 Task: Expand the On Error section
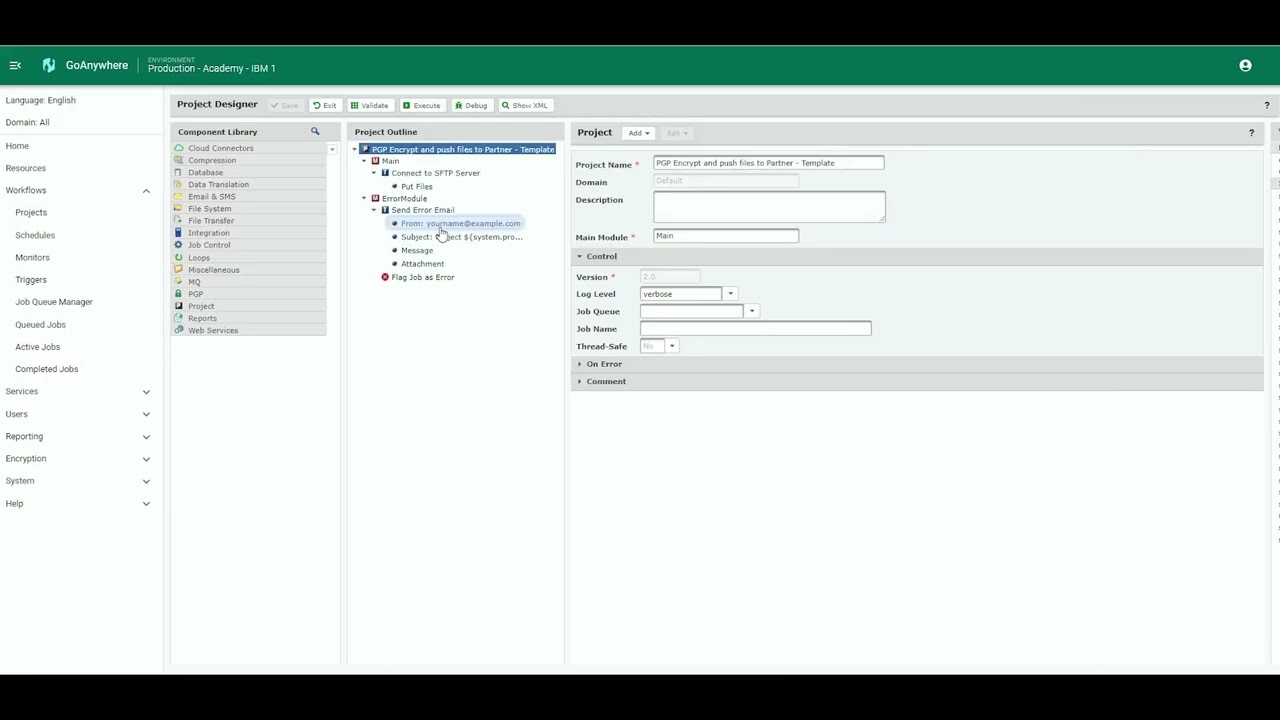(x=579, y=364)
